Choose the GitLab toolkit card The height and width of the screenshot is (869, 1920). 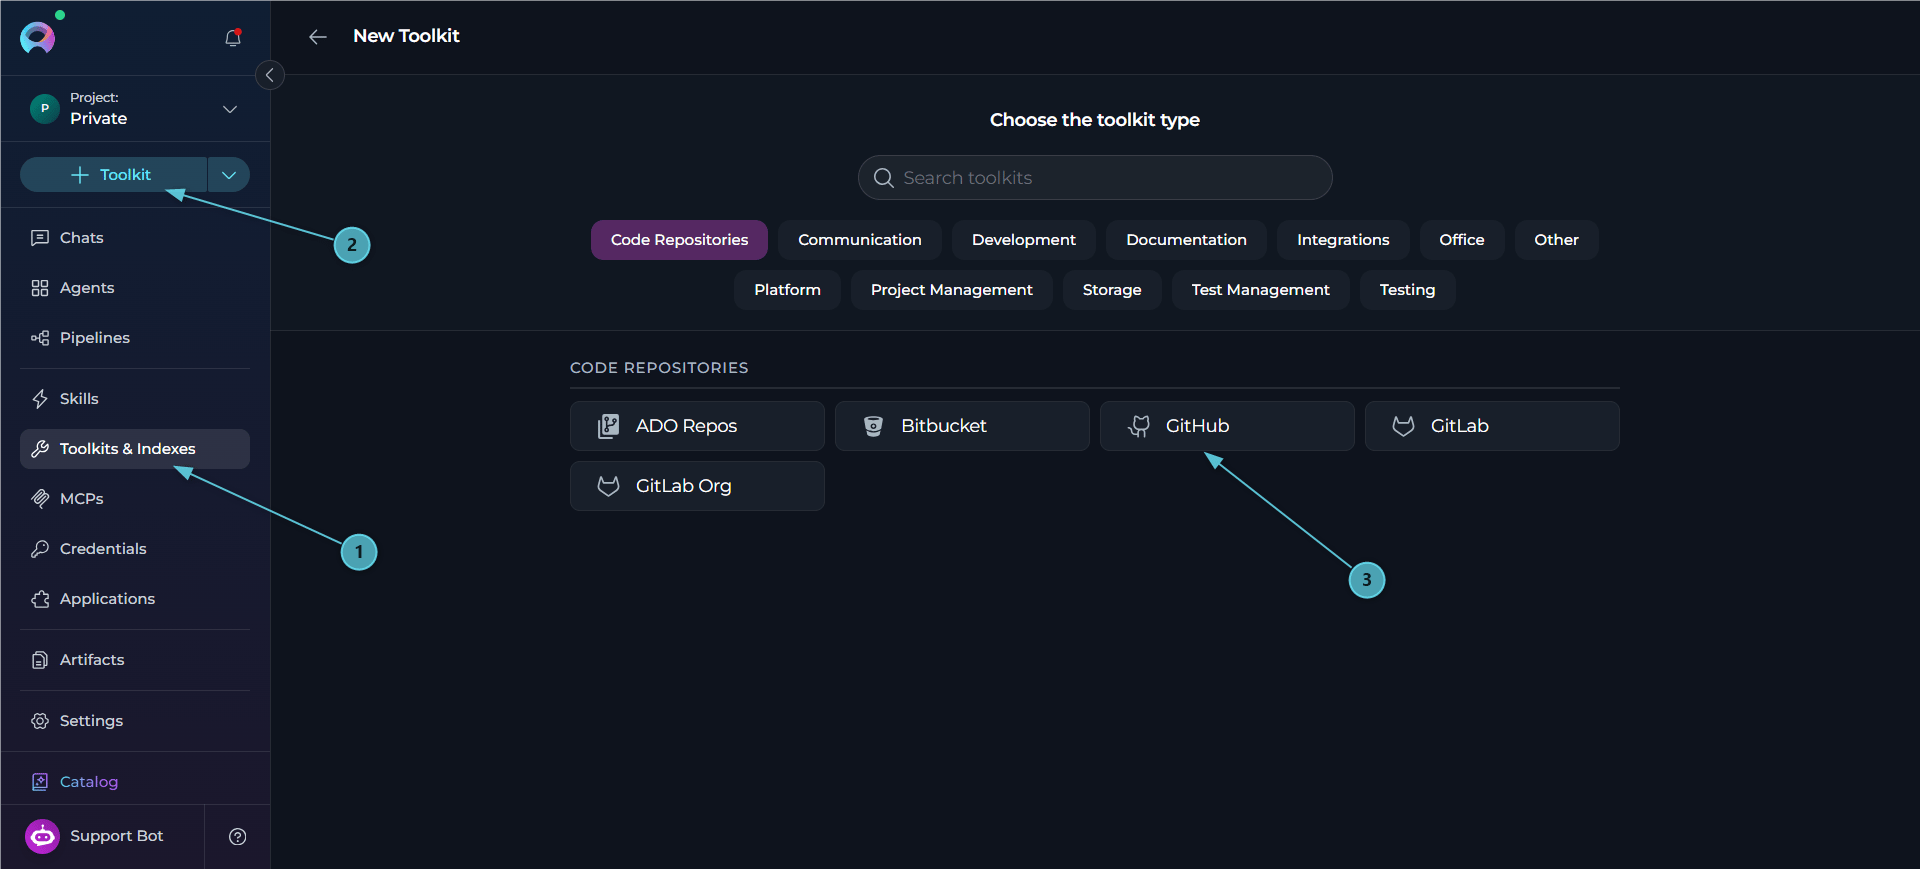click(1492, 426)
